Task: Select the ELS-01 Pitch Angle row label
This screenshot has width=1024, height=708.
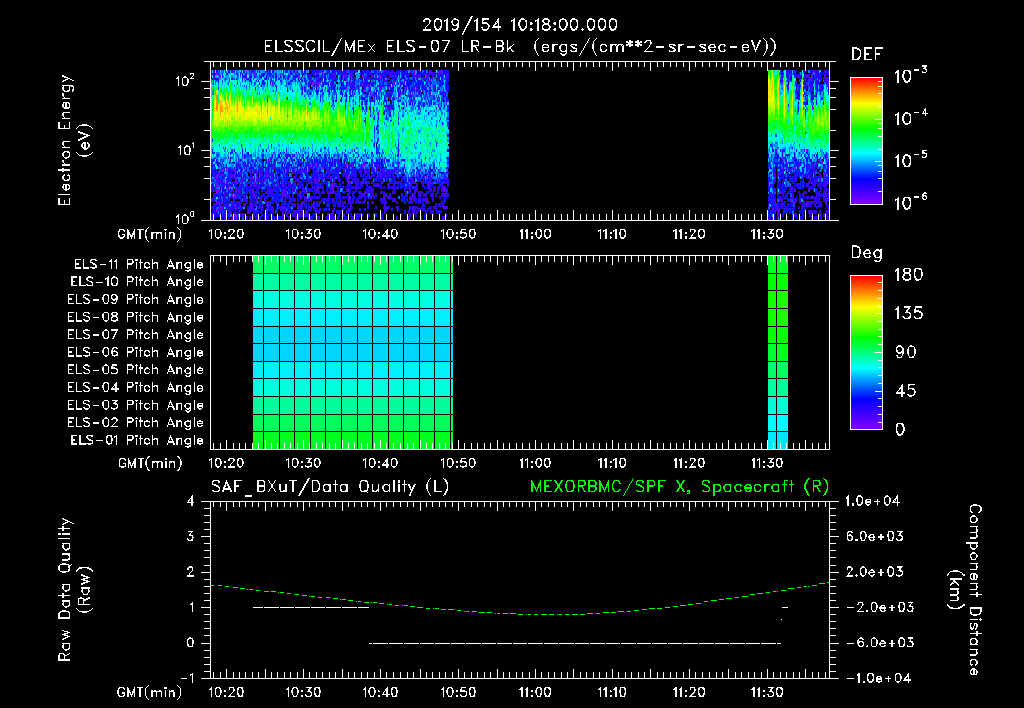Action: (137, 440)
